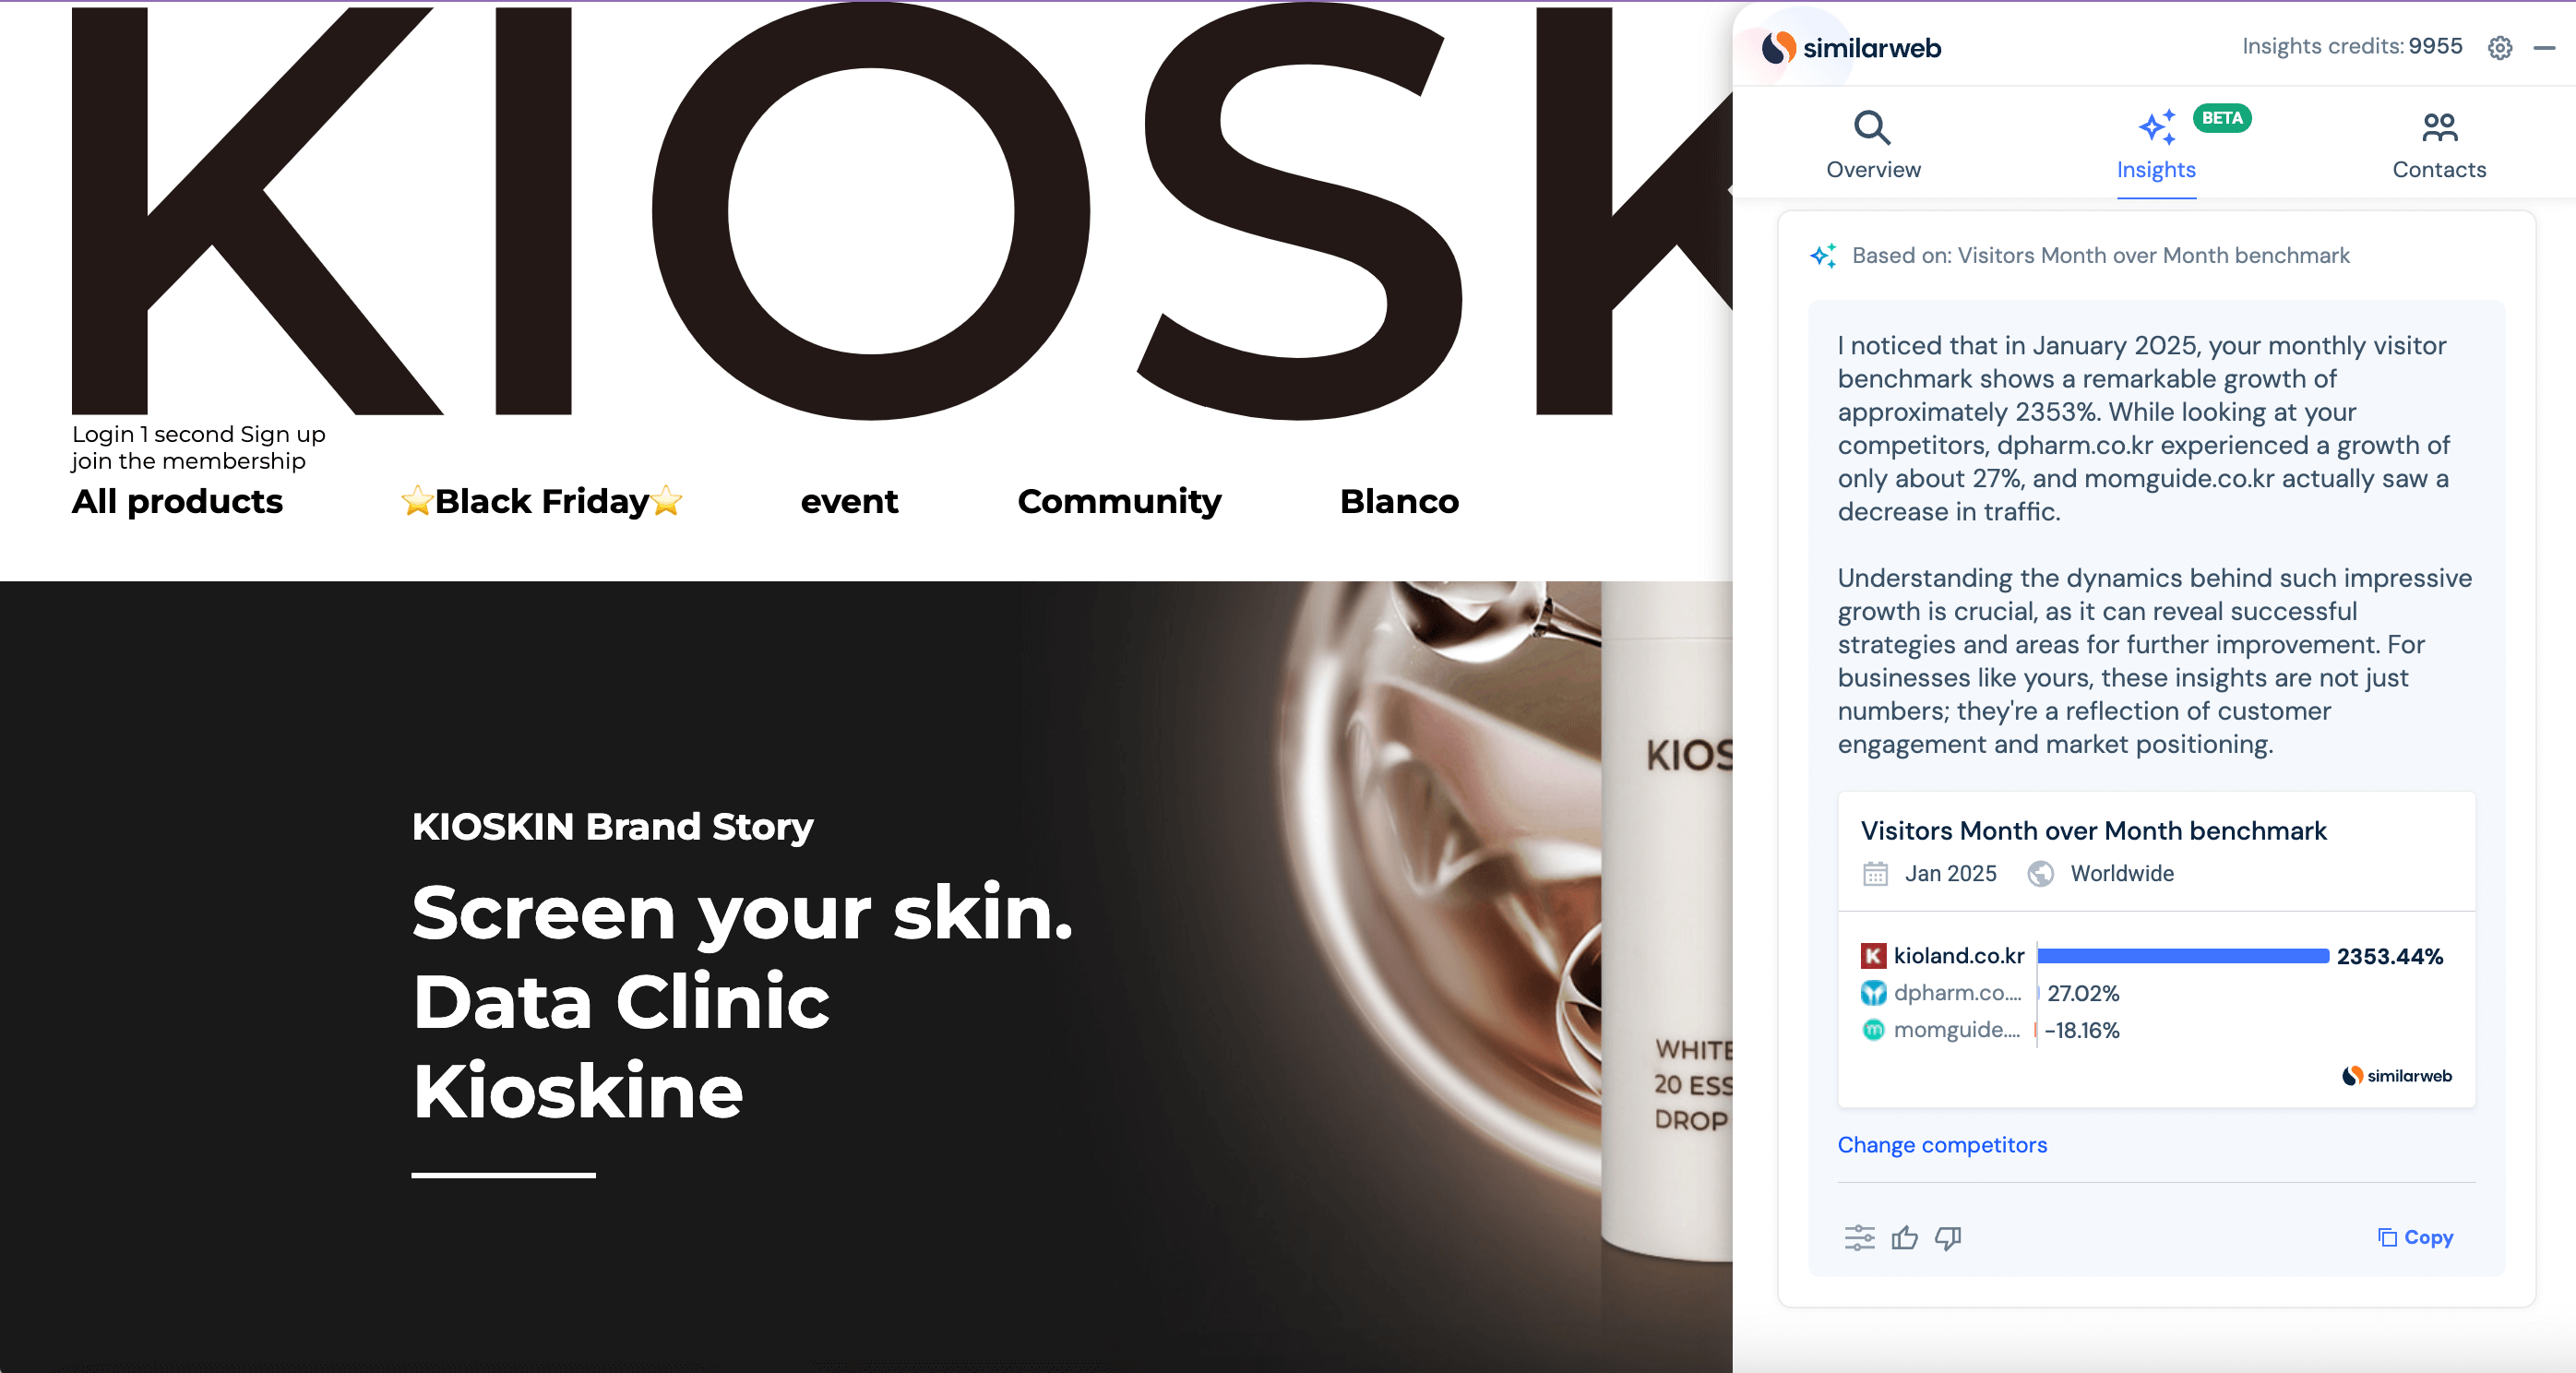Open the Overview magnifier icon
This screenshot has height=1373, width=2576.
click(x=1872, y=128)
